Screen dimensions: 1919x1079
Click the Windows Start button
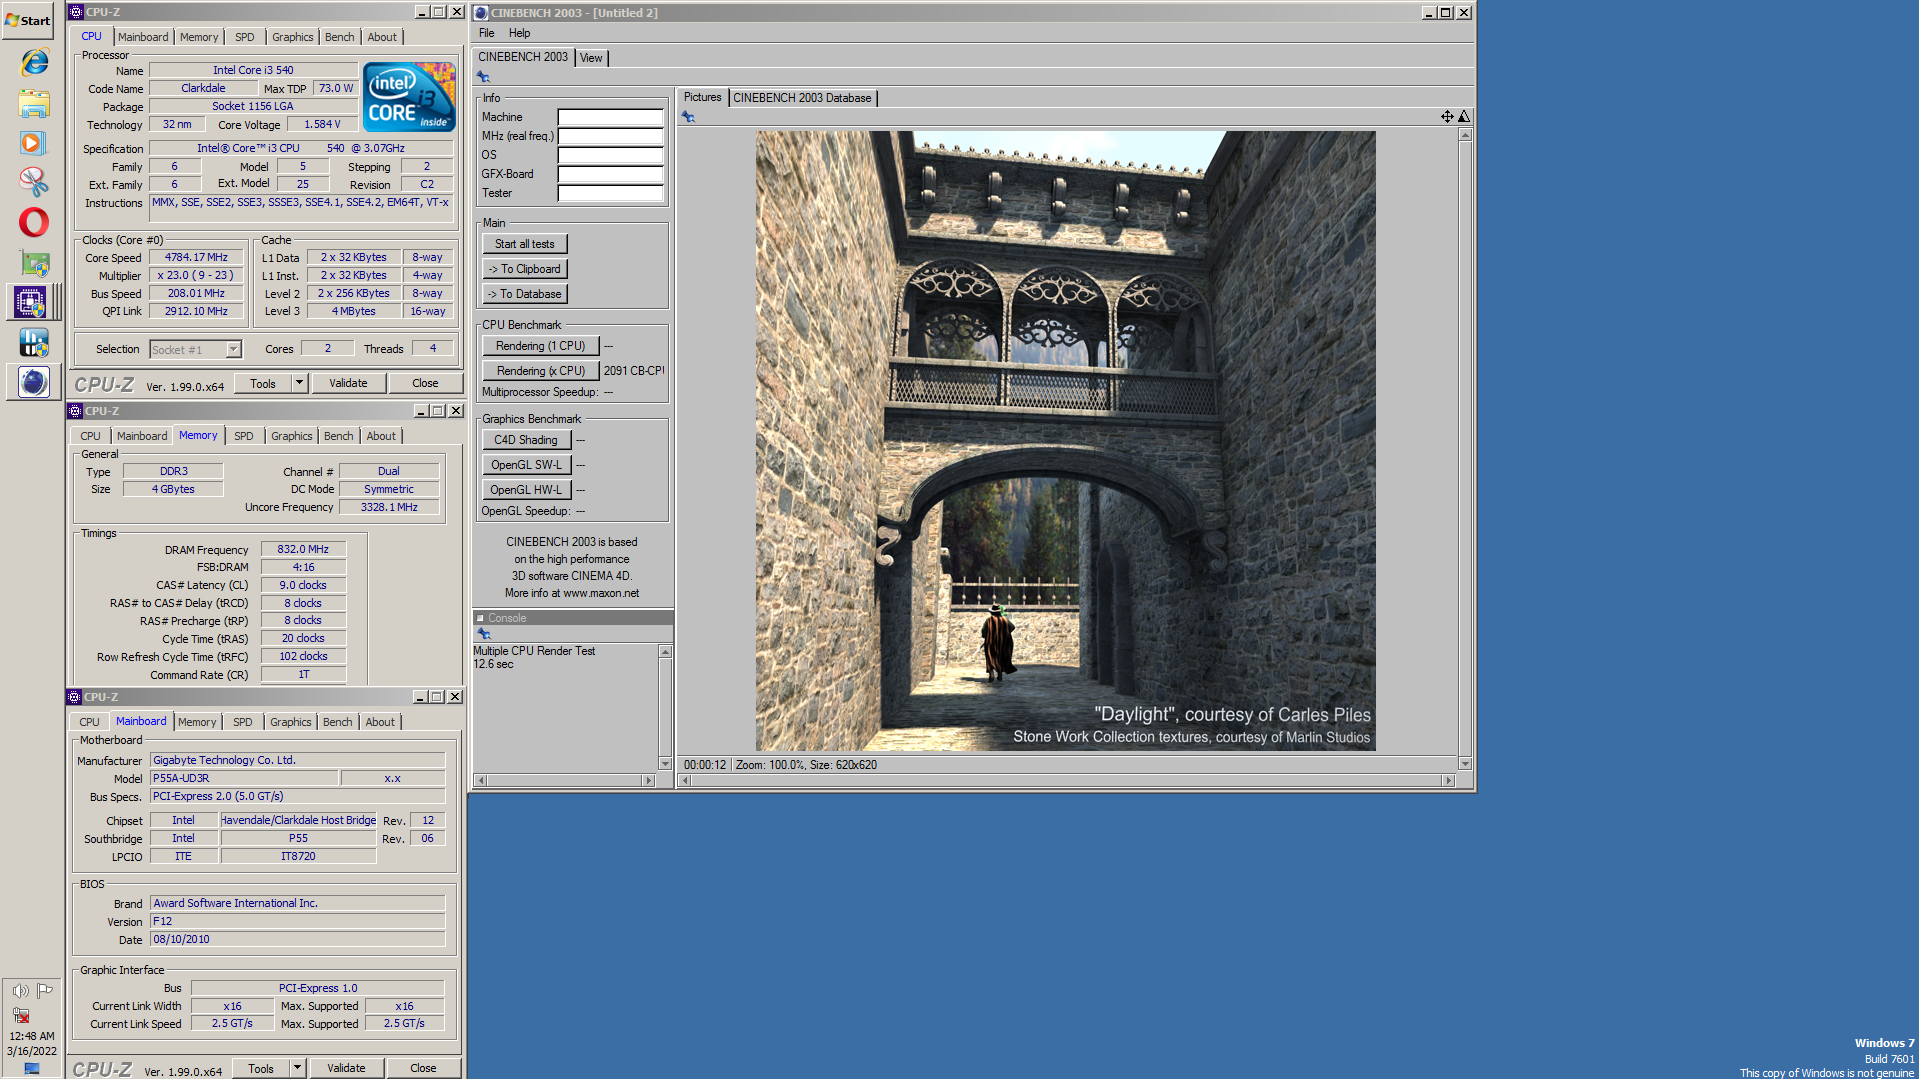pyautogui.click(x=27, y=20)
